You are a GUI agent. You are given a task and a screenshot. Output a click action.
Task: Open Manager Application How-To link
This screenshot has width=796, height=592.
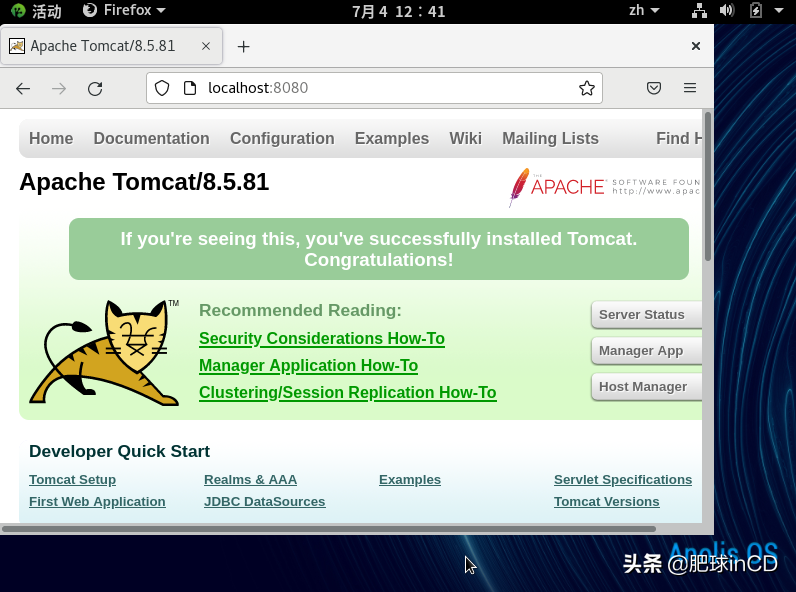[x=308, y=366]
